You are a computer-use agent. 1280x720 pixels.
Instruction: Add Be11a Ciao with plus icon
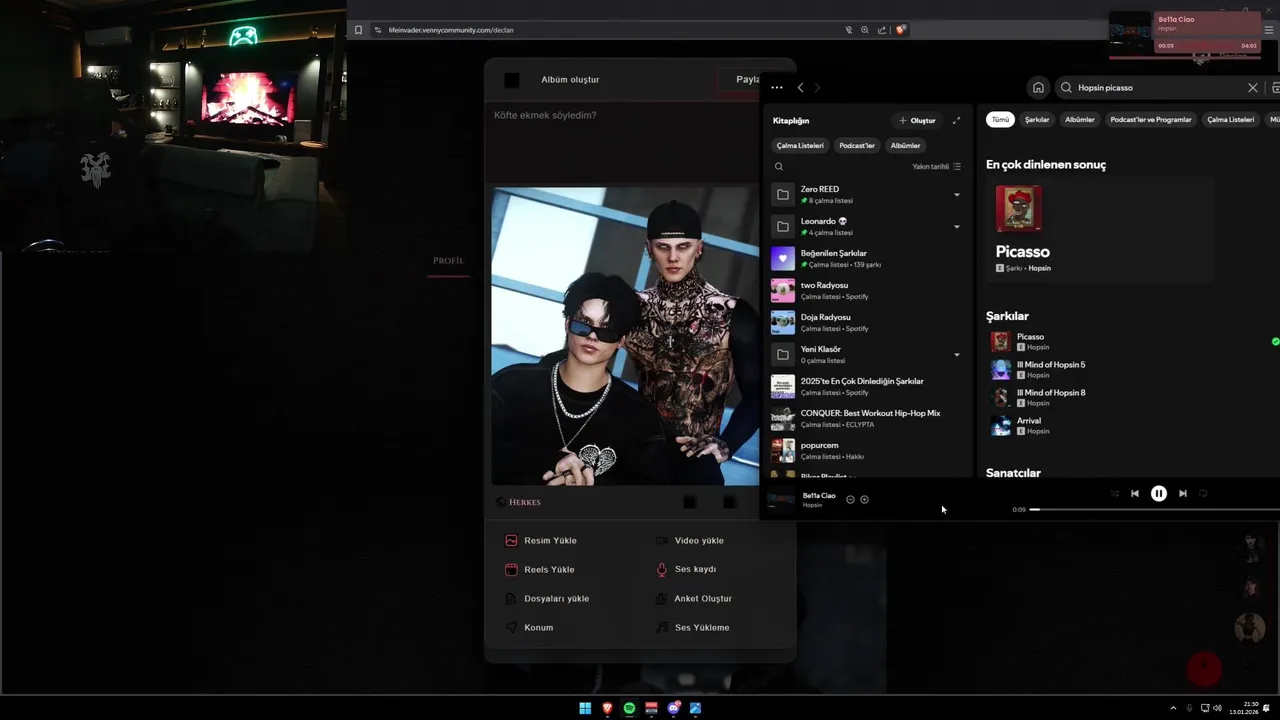click(x=865, y=499)
